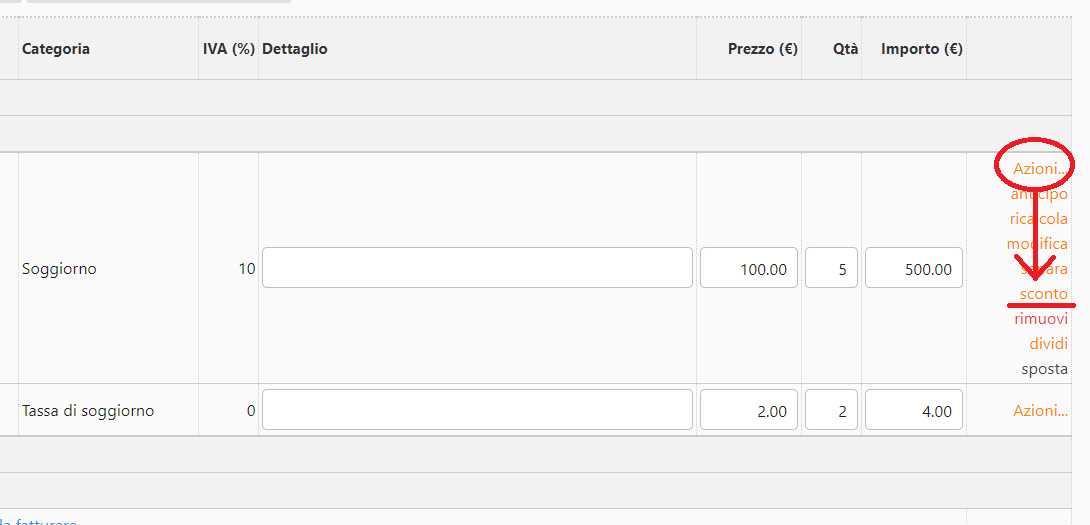Click the Tassa di soggiorno quantity field

click(831, 410)
